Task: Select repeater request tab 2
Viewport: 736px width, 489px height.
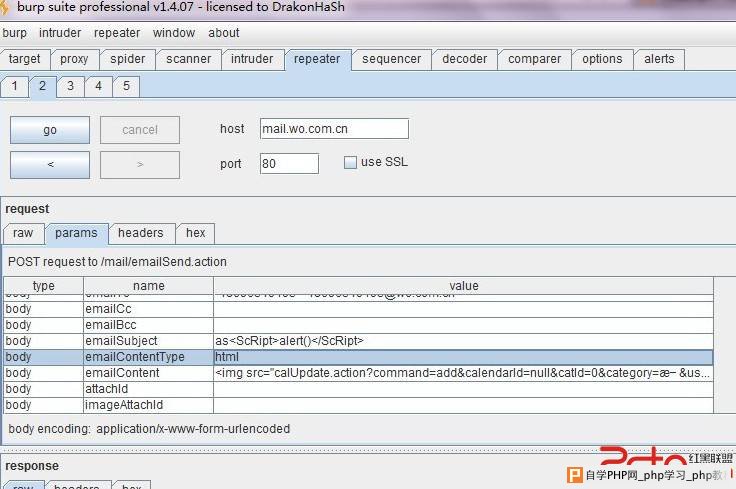Action: (43, 86)
